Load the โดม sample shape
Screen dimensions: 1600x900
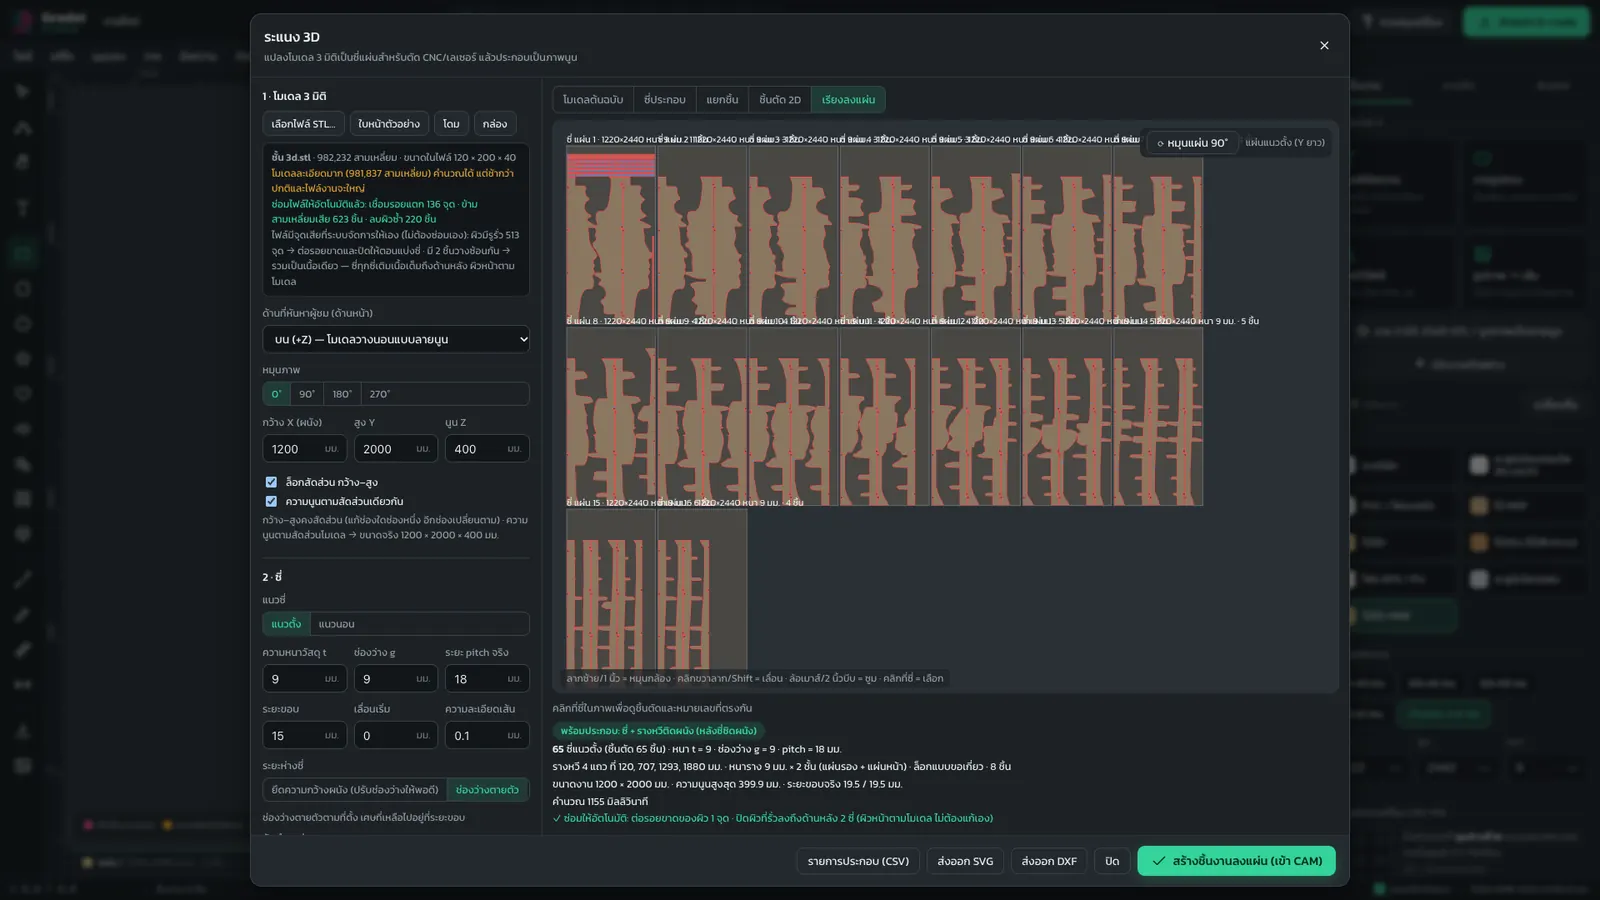click(x=451, y=124)
